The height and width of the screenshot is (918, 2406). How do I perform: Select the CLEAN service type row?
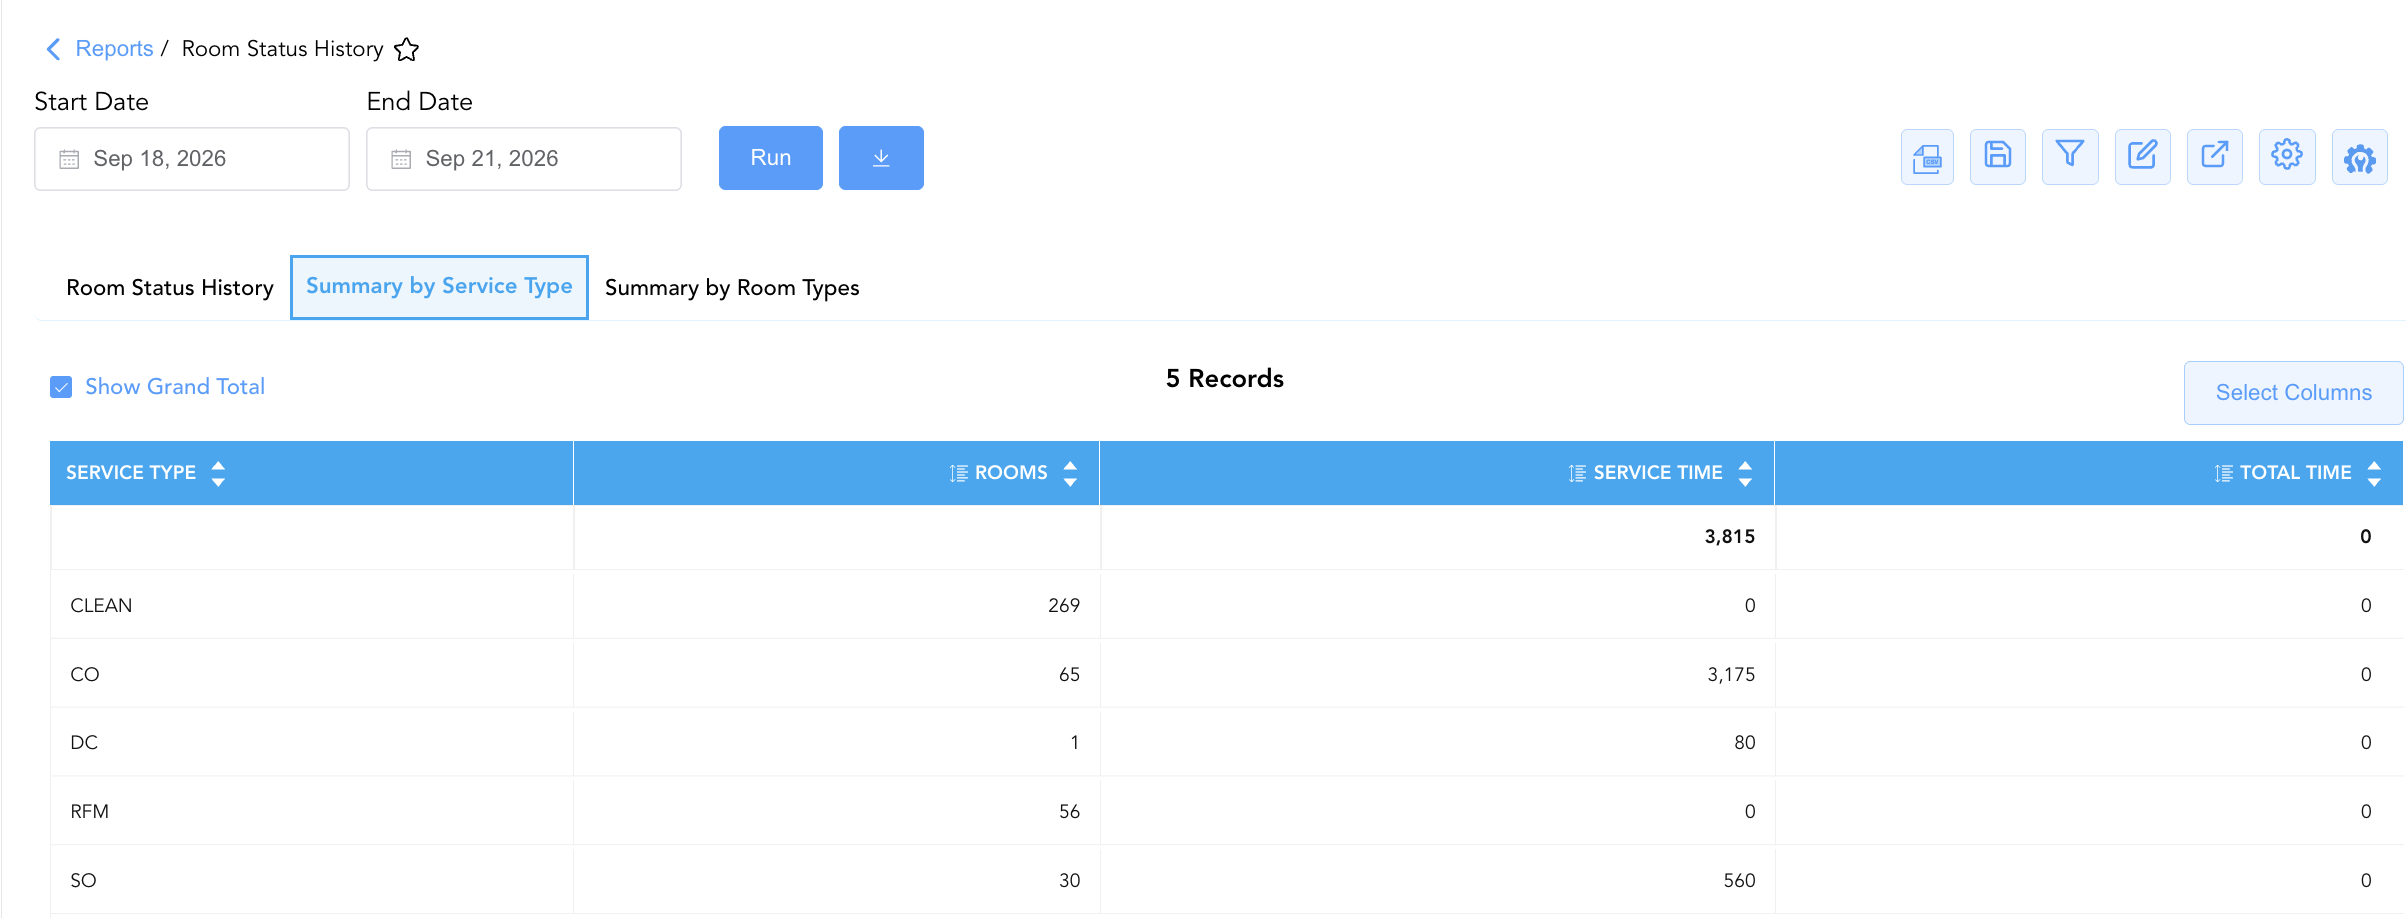coord(1227,605)
